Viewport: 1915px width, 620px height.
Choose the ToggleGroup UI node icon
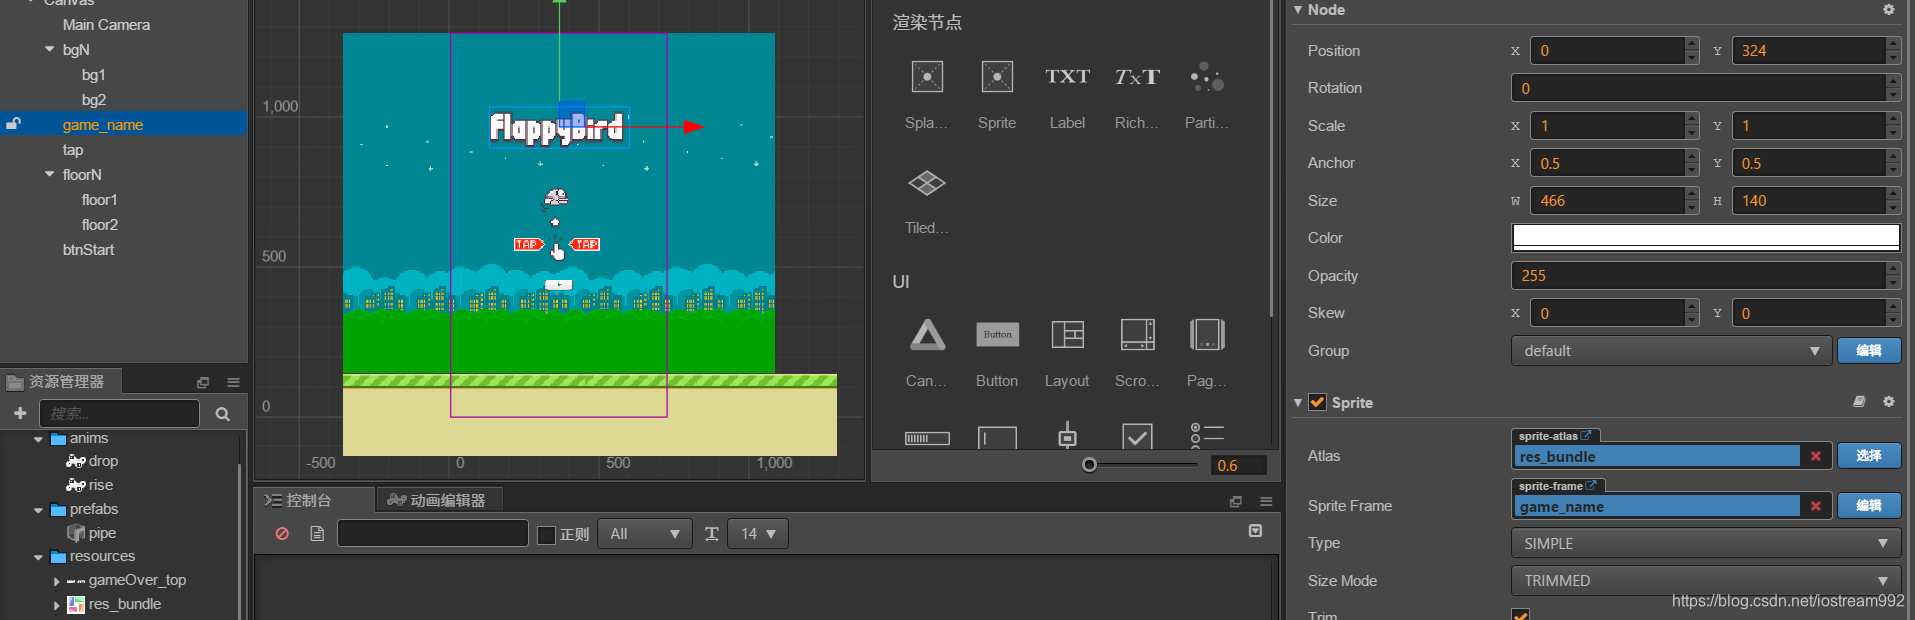click(1207, 435)
